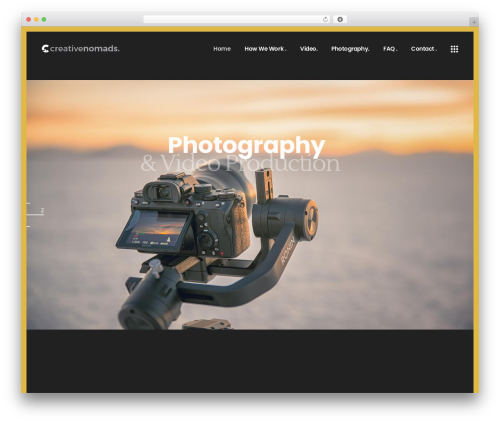The image size is (500, 423).
Task: Open the Video menu item
Action: (x=309, y=49)
